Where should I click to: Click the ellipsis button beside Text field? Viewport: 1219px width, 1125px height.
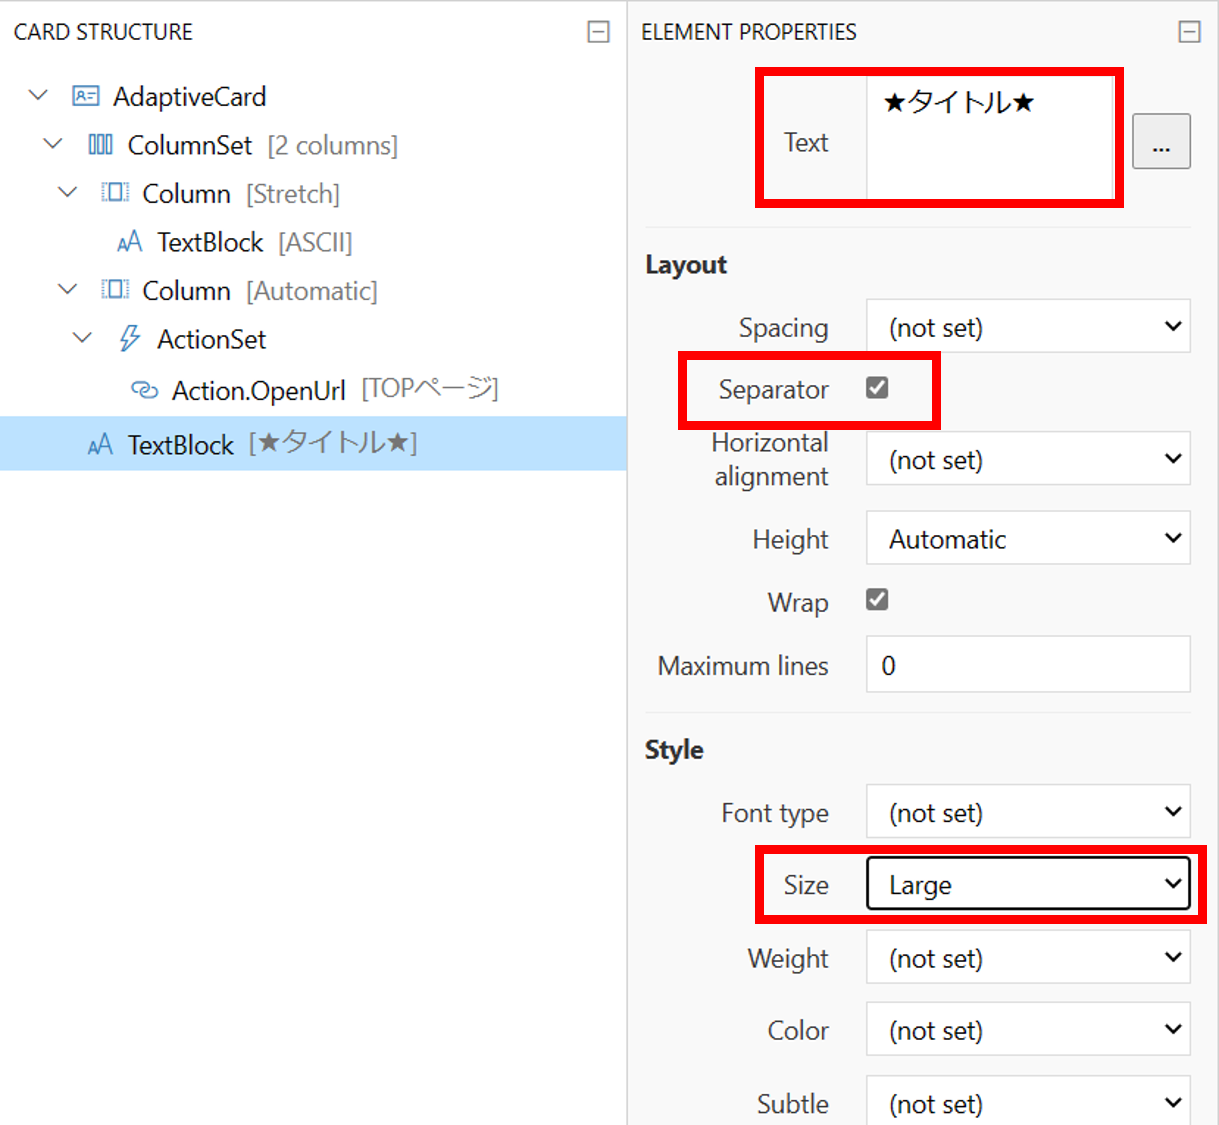click(x=1161, y=141)
